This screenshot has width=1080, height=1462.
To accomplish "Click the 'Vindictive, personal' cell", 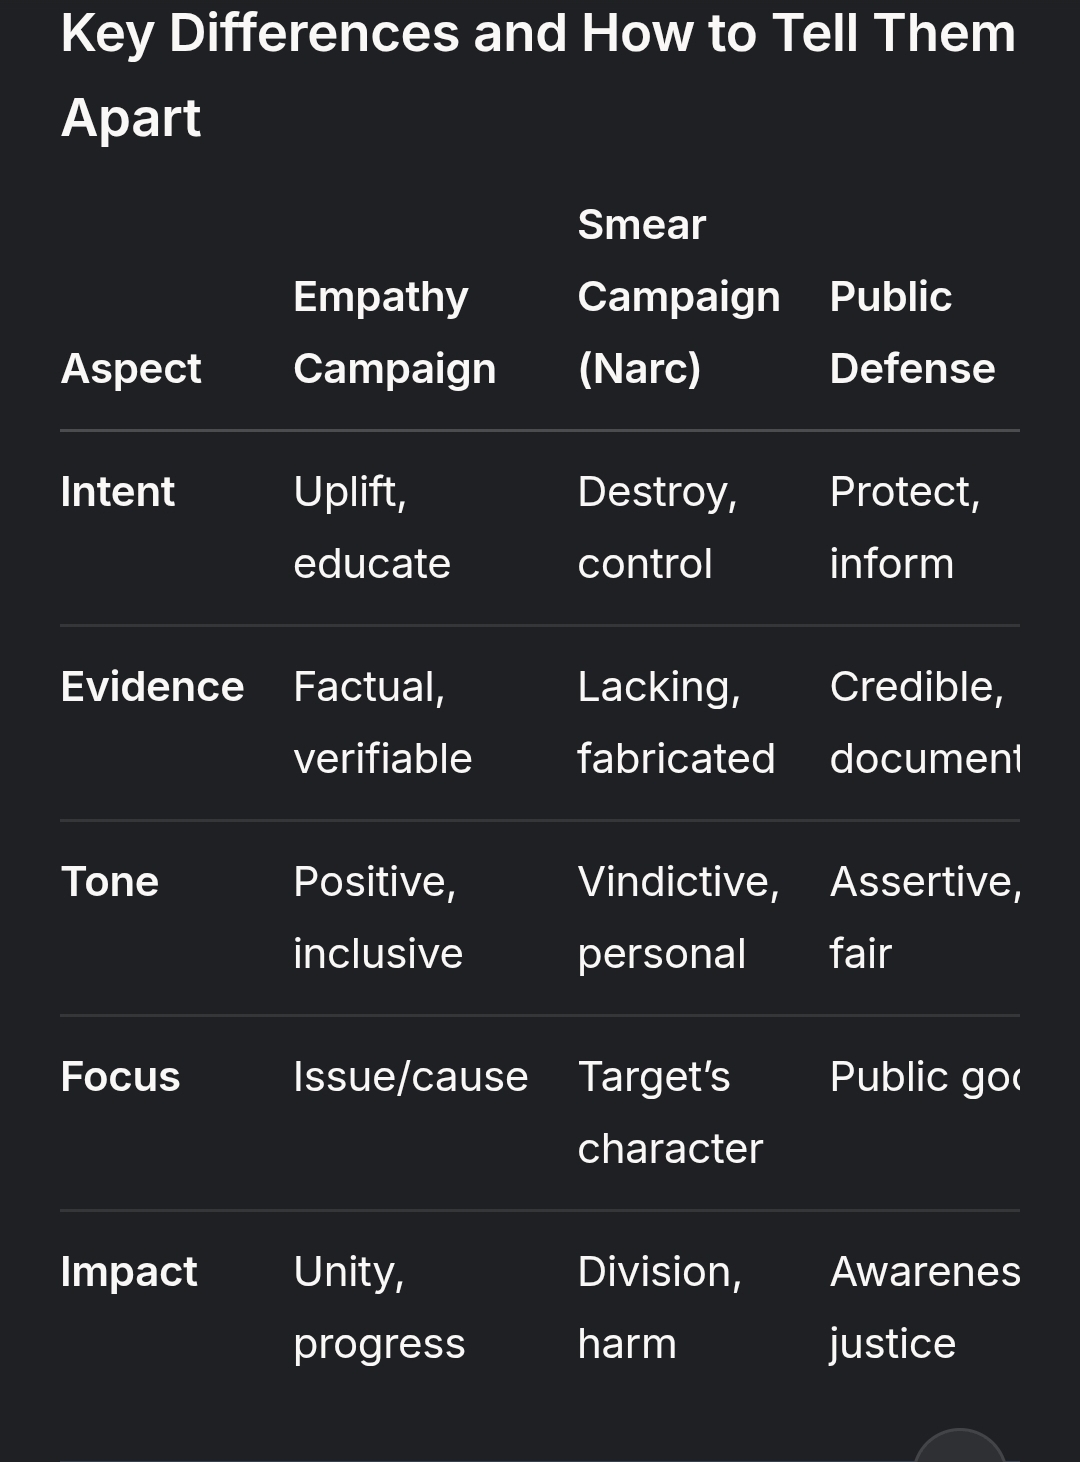I will pos(678,917).
